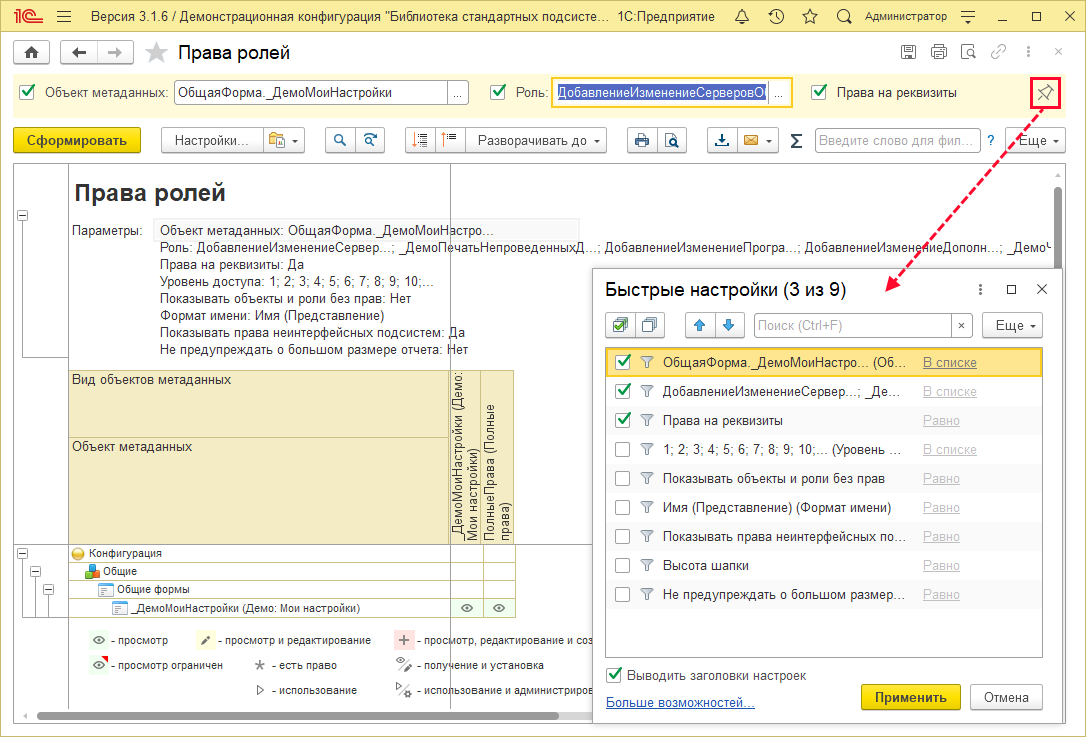Screen dimensions: 1086x737
Task: Open Разворачивать до dropdown
Action: click(537, 141)
